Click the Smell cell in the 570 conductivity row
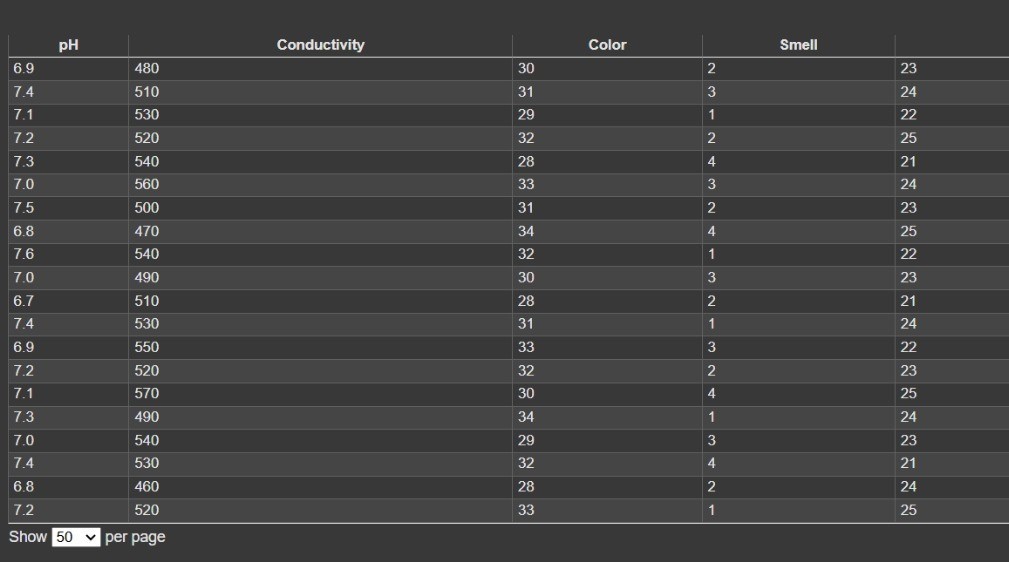 pos(798,394)
